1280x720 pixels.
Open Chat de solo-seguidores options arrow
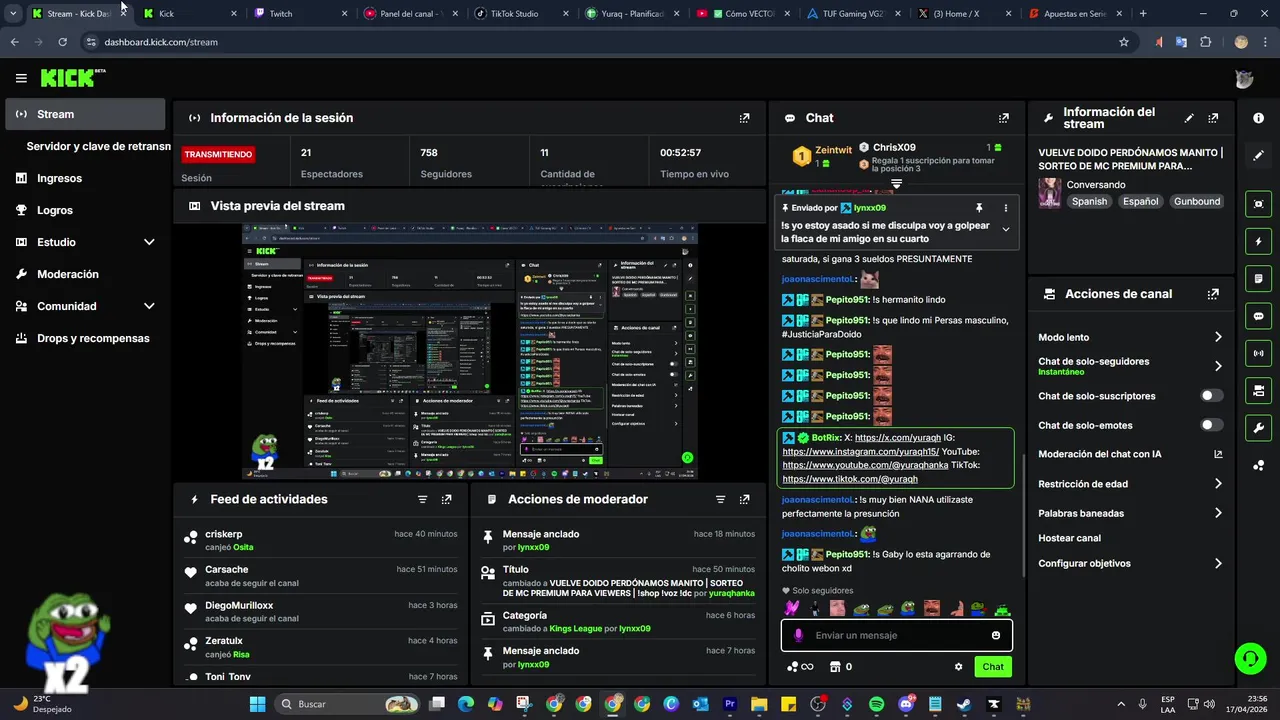(1218, 366)
